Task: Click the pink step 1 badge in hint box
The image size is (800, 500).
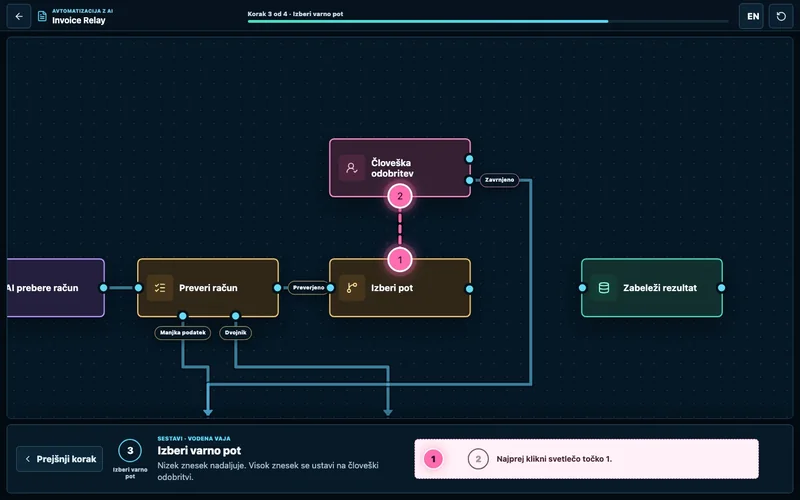Action: pyautogui.click(x=433, y=459)
